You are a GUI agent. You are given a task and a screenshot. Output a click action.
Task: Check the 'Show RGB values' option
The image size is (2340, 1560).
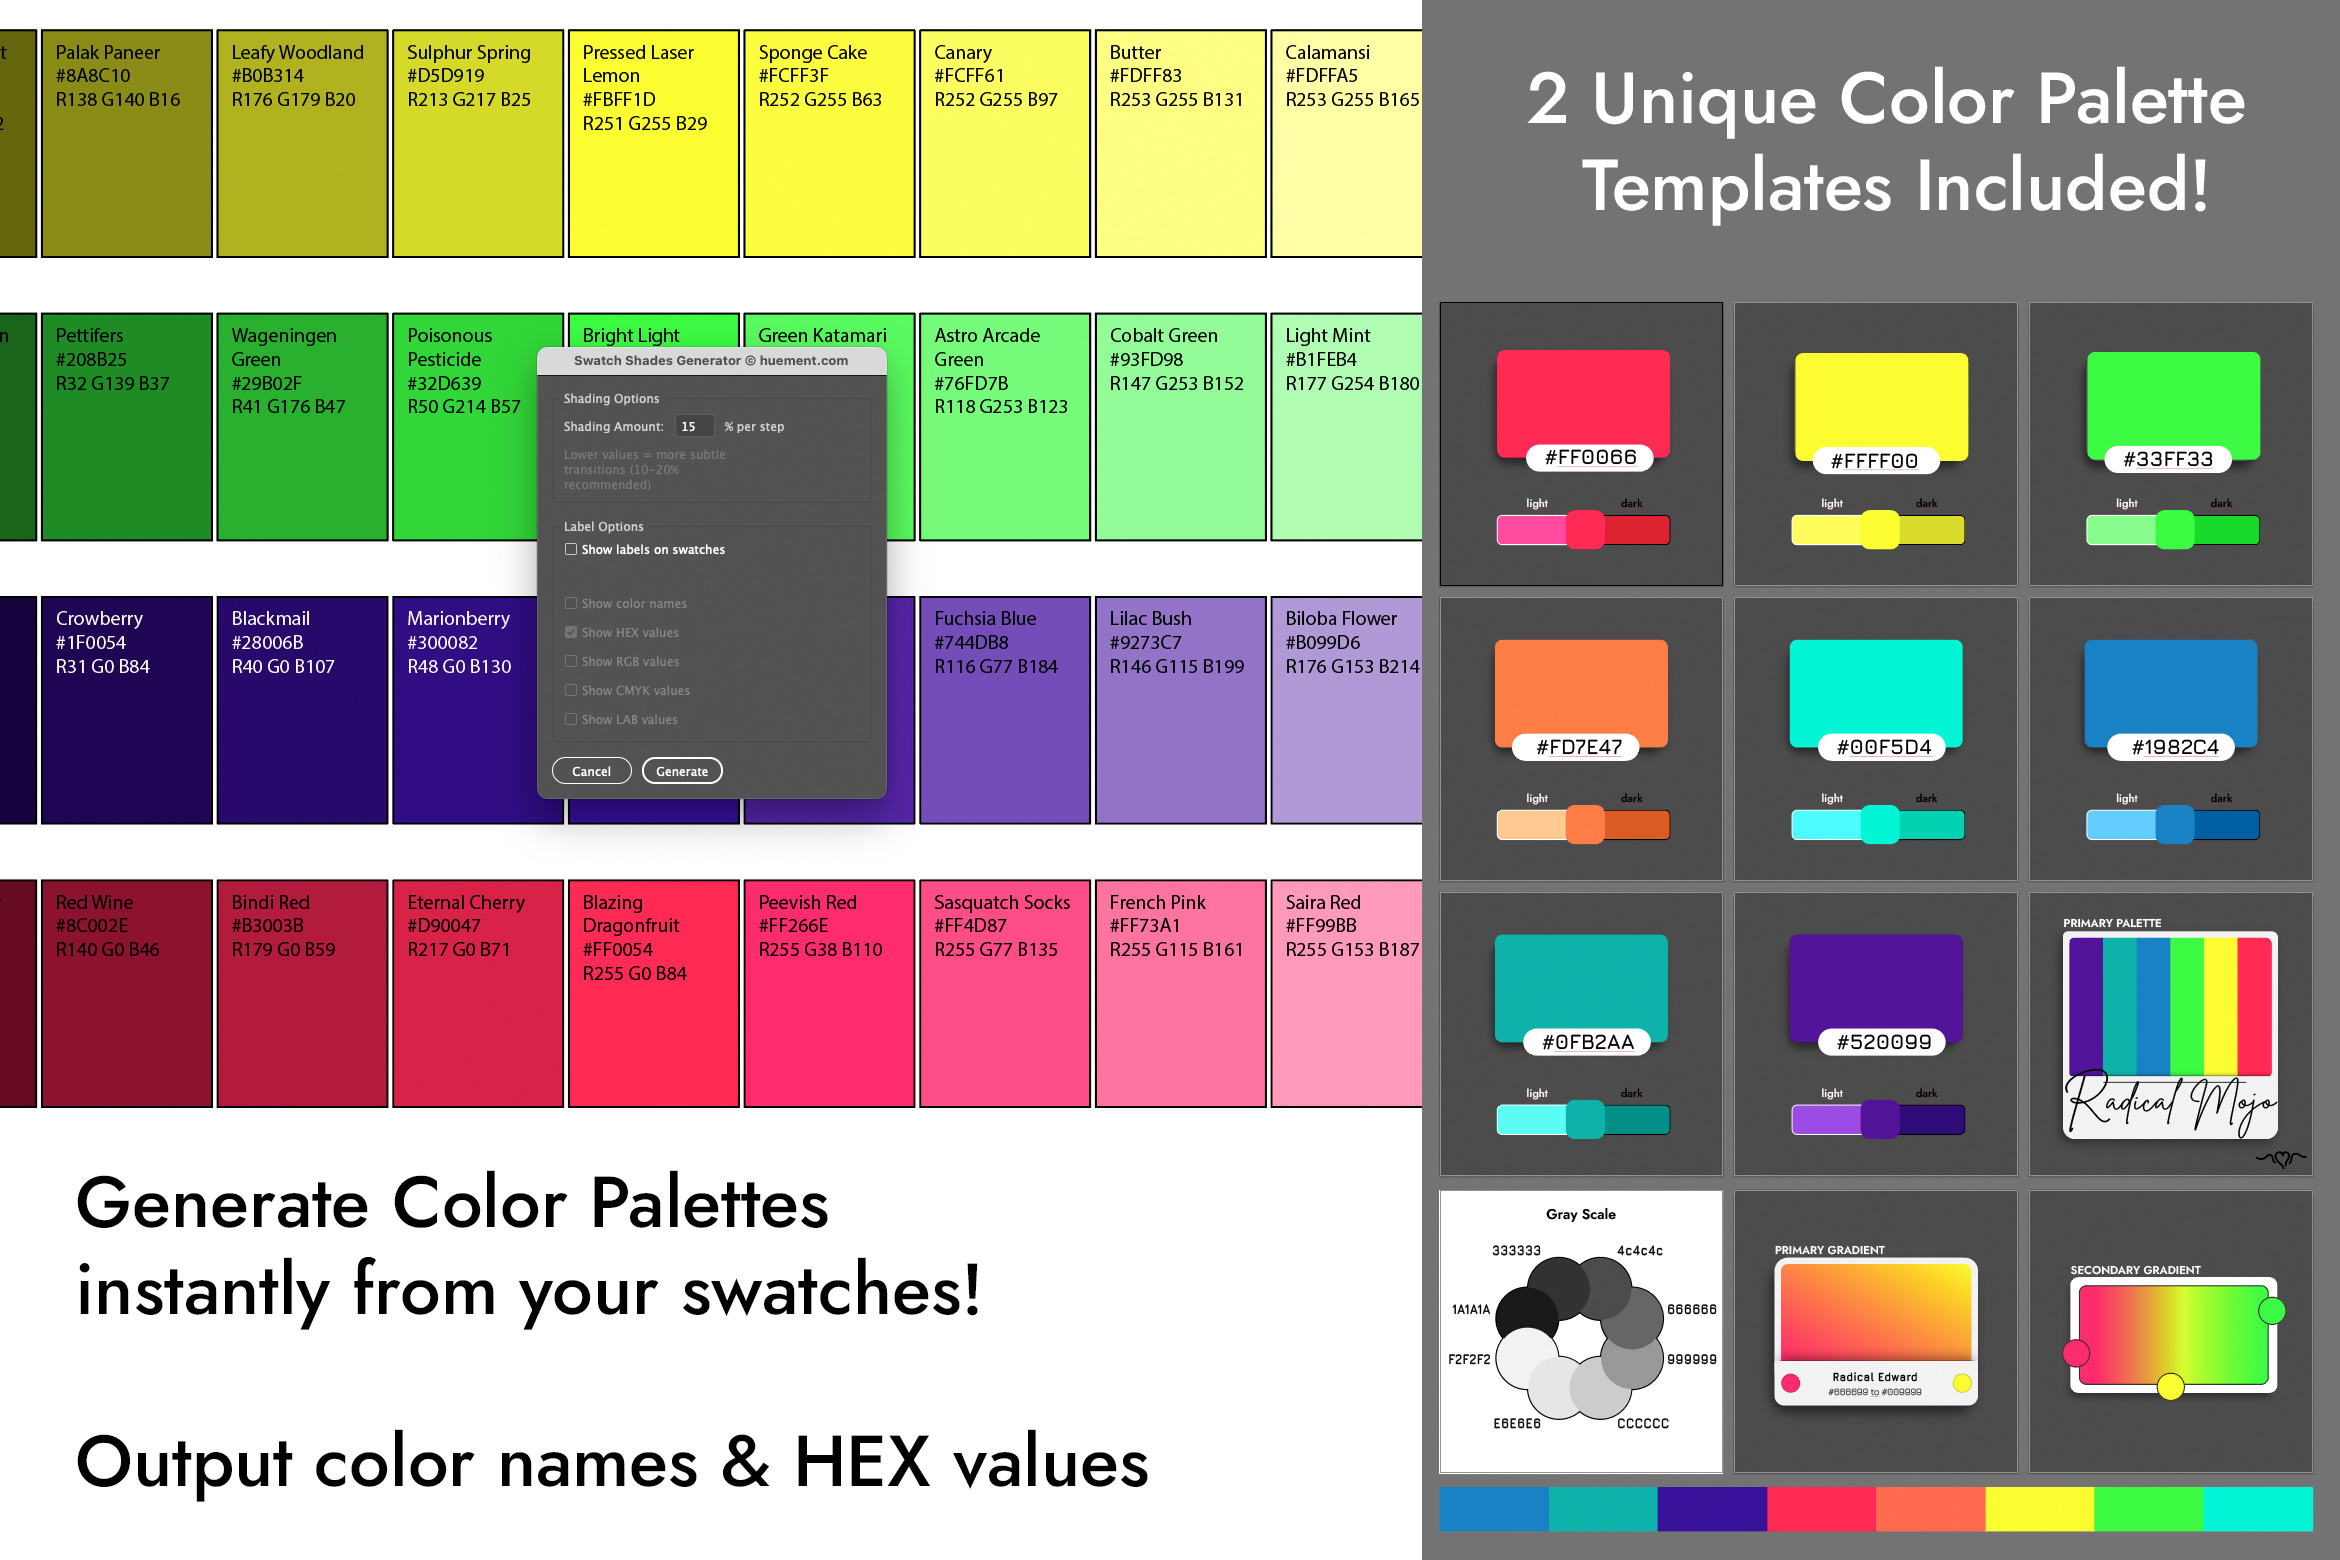click(571, 661)
